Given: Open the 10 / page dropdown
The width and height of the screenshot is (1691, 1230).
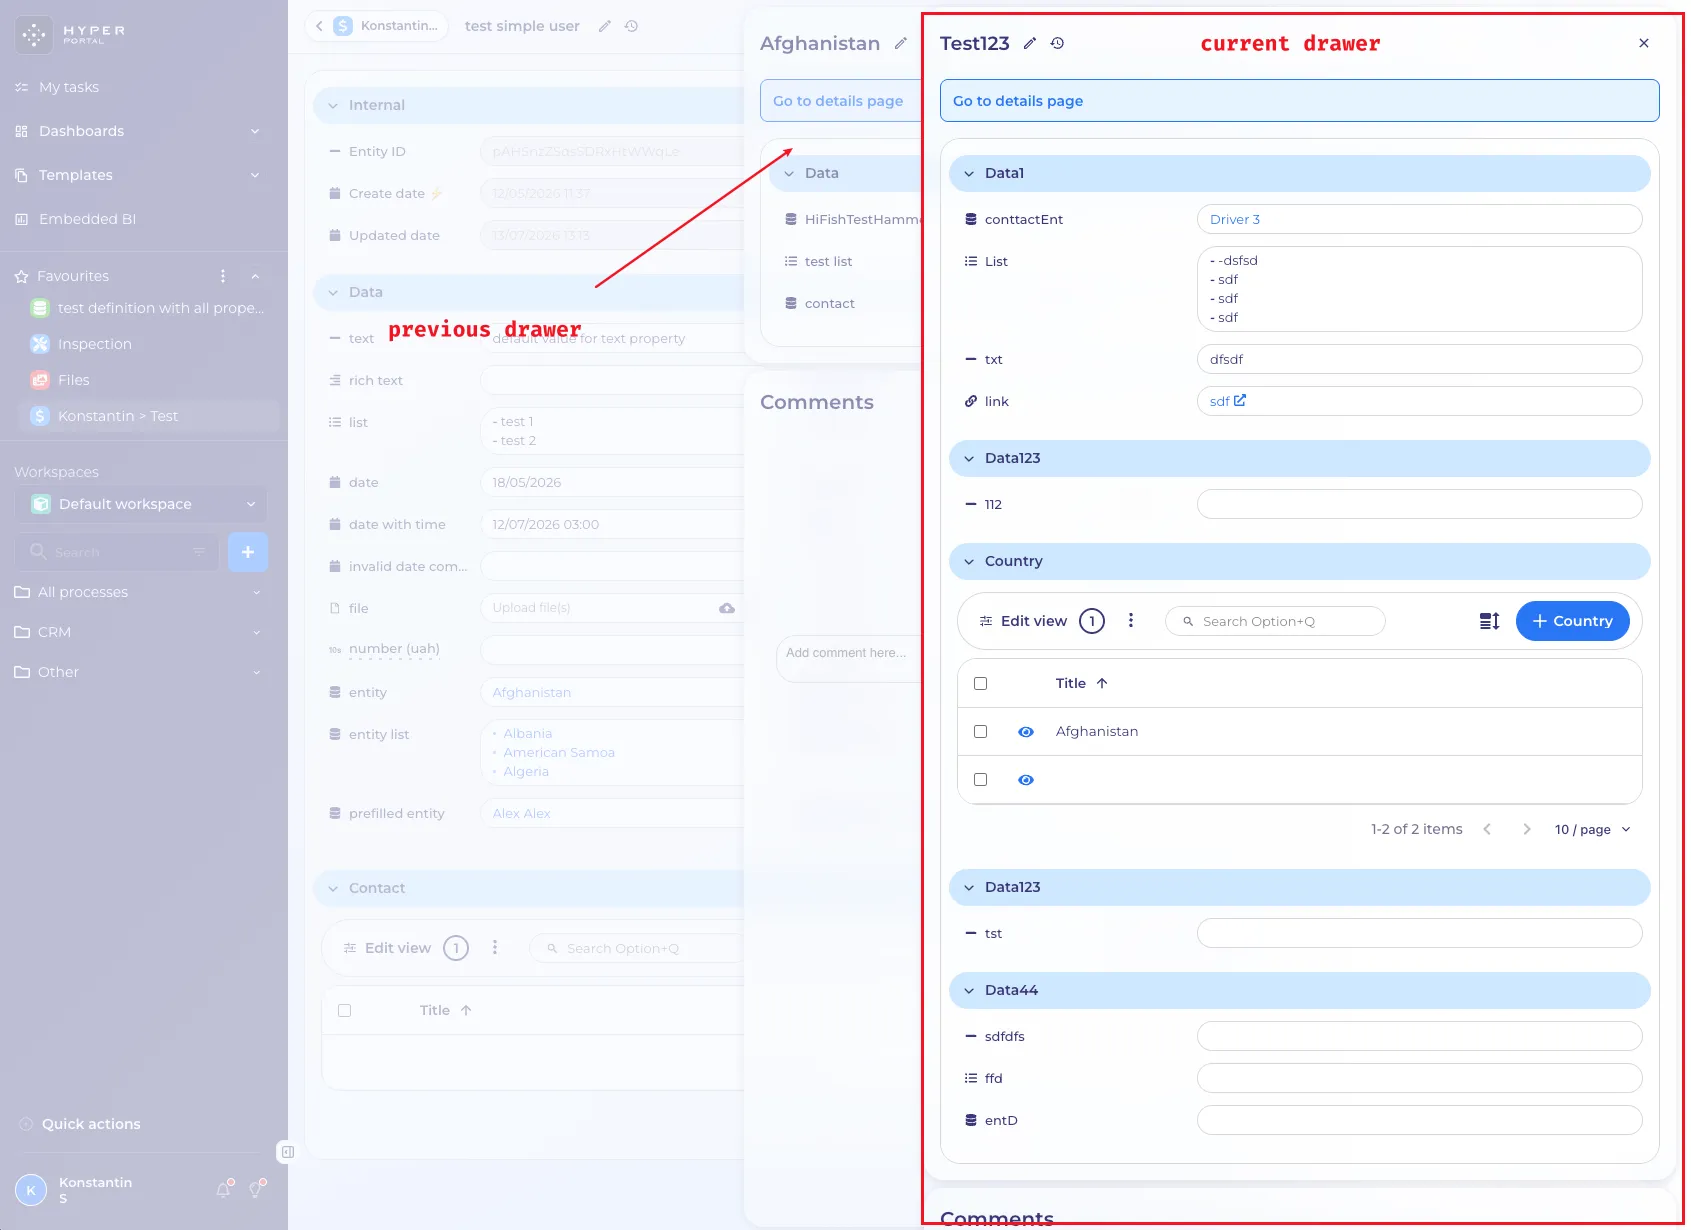Looking at the screenshot, I should click(x=1592, y=829).
